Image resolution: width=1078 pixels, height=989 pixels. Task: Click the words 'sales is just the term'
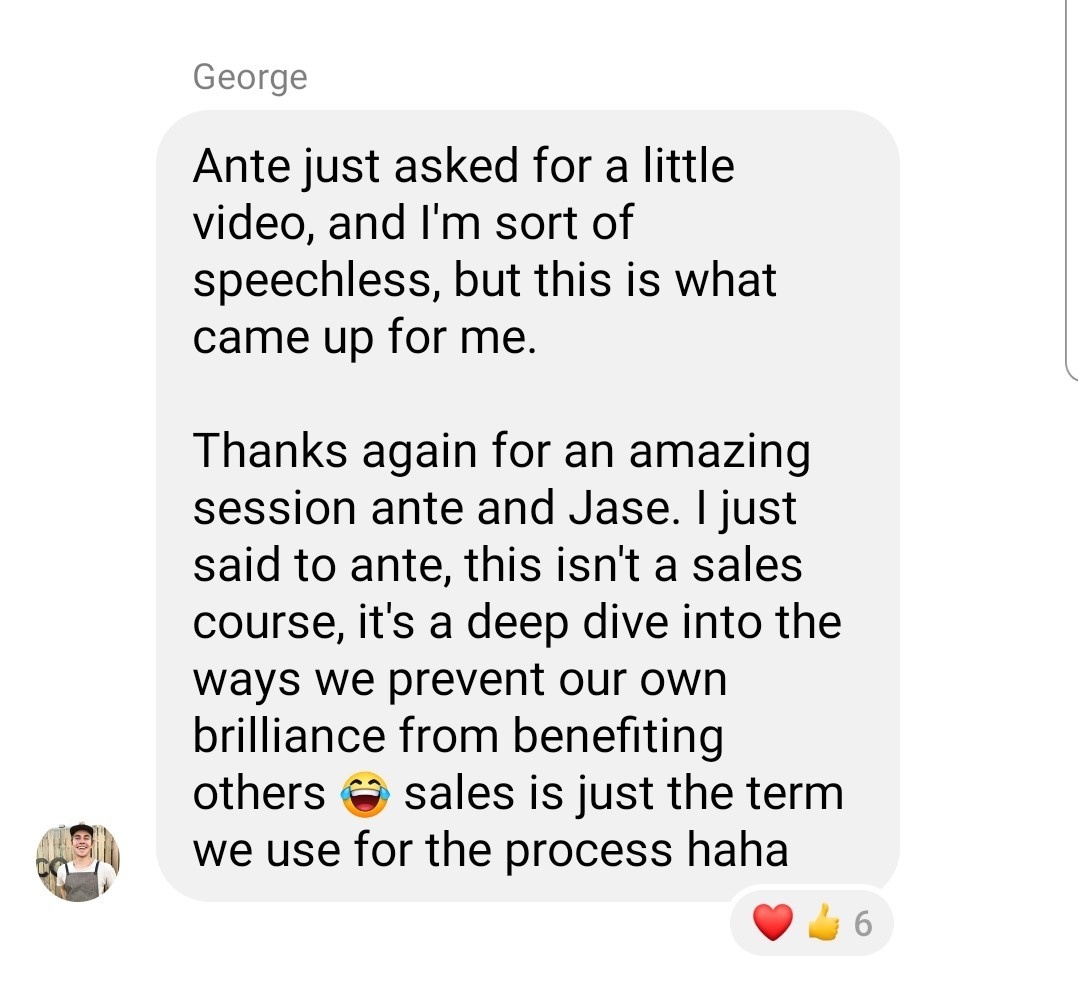pyautogui.click(x=624, y=793)
